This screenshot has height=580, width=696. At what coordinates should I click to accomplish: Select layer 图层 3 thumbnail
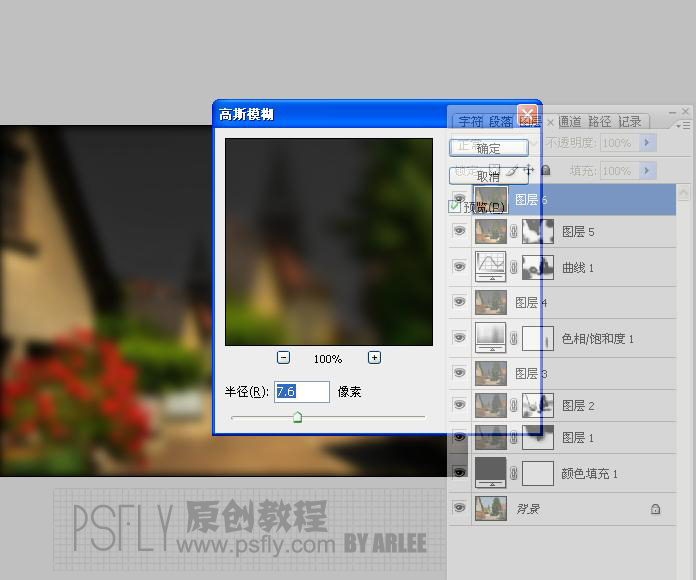(x=490, y=373)
